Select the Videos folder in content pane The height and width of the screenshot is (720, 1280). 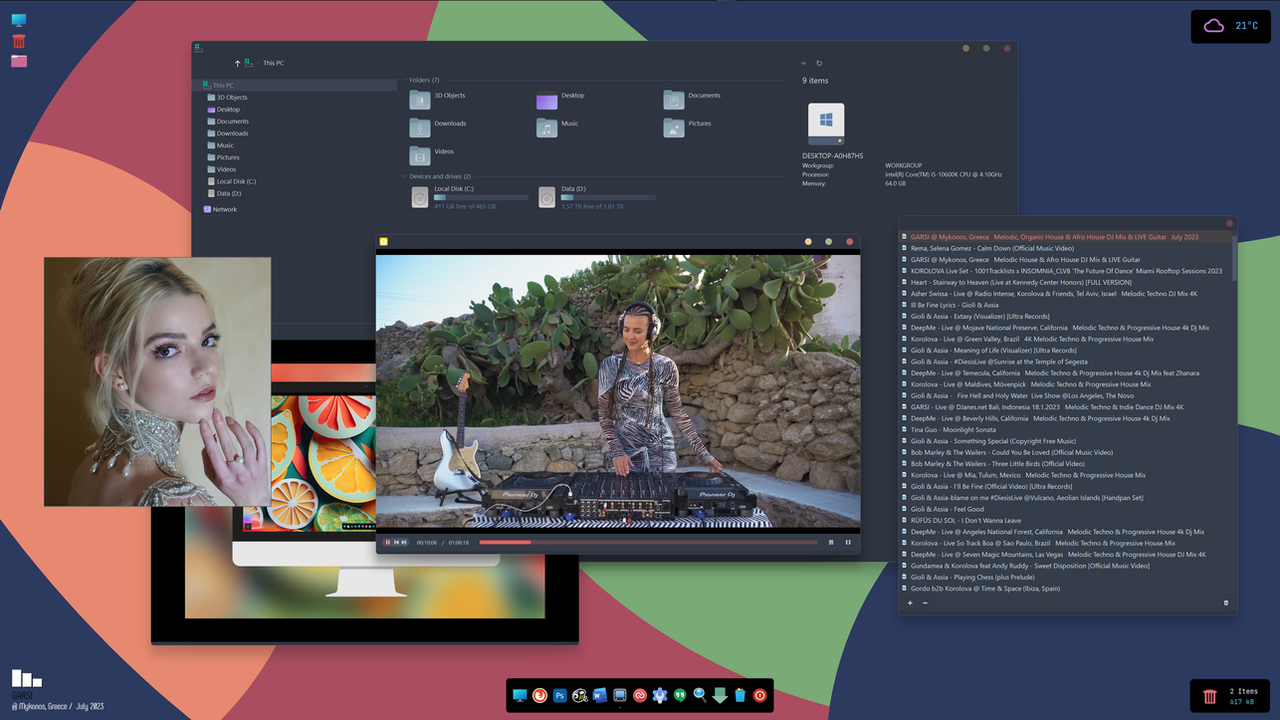pos(432,155)
